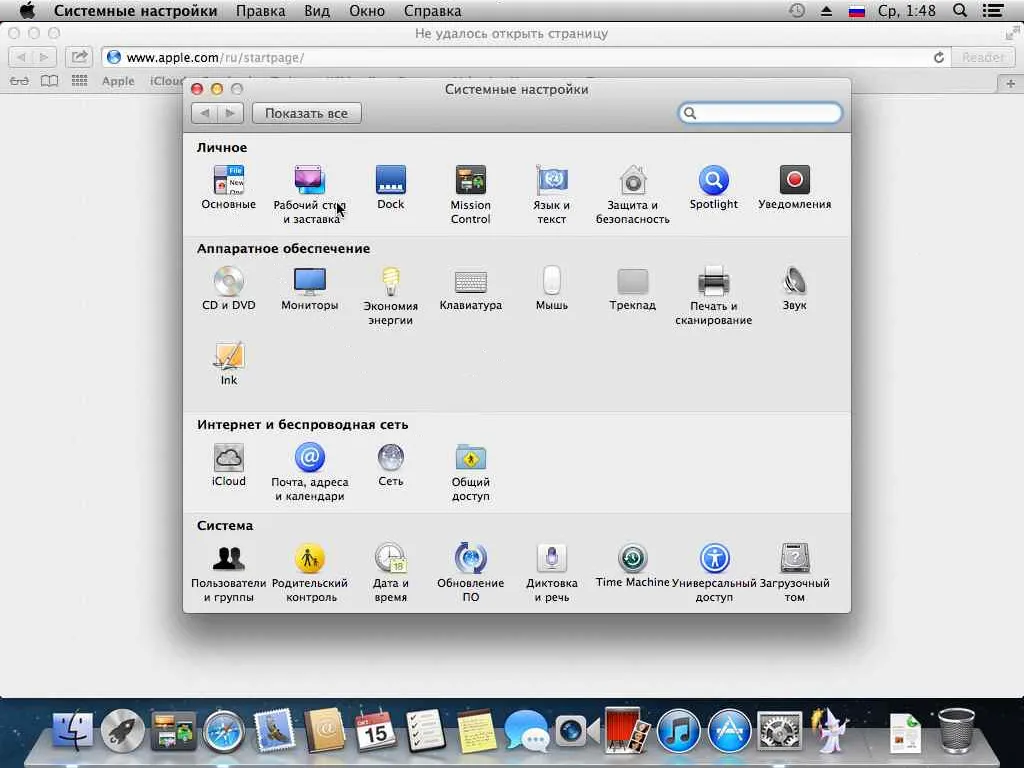Open Почта, адреса и календари pane
The width and height of the screenshot is (1024, 768).
coord(310,472)
